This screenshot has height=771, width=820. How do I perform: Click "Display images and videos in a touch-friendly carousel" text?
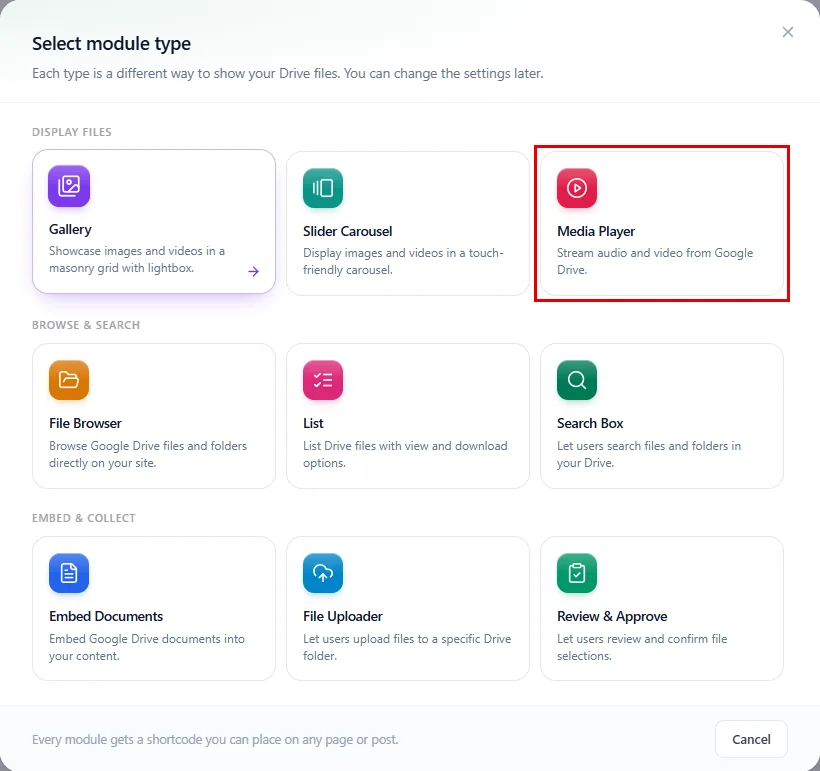(x=403, y=262)
